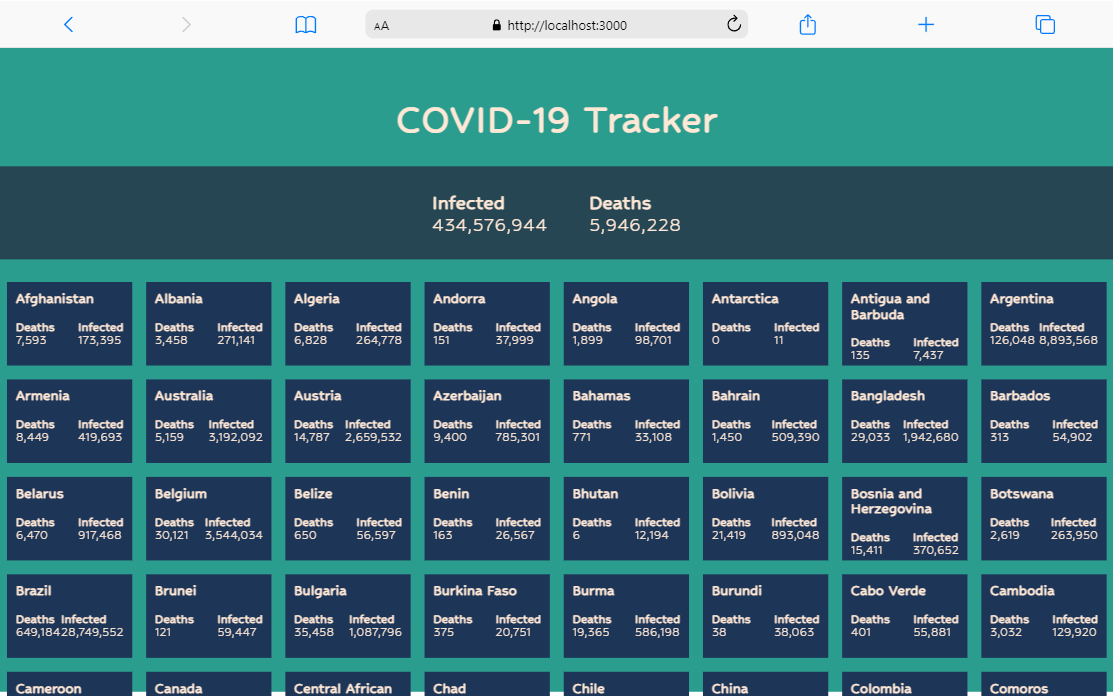Viewport: 1113px width, 696px height.
Task: Click the Bhutan card title
Action: [x=595, y=494]
